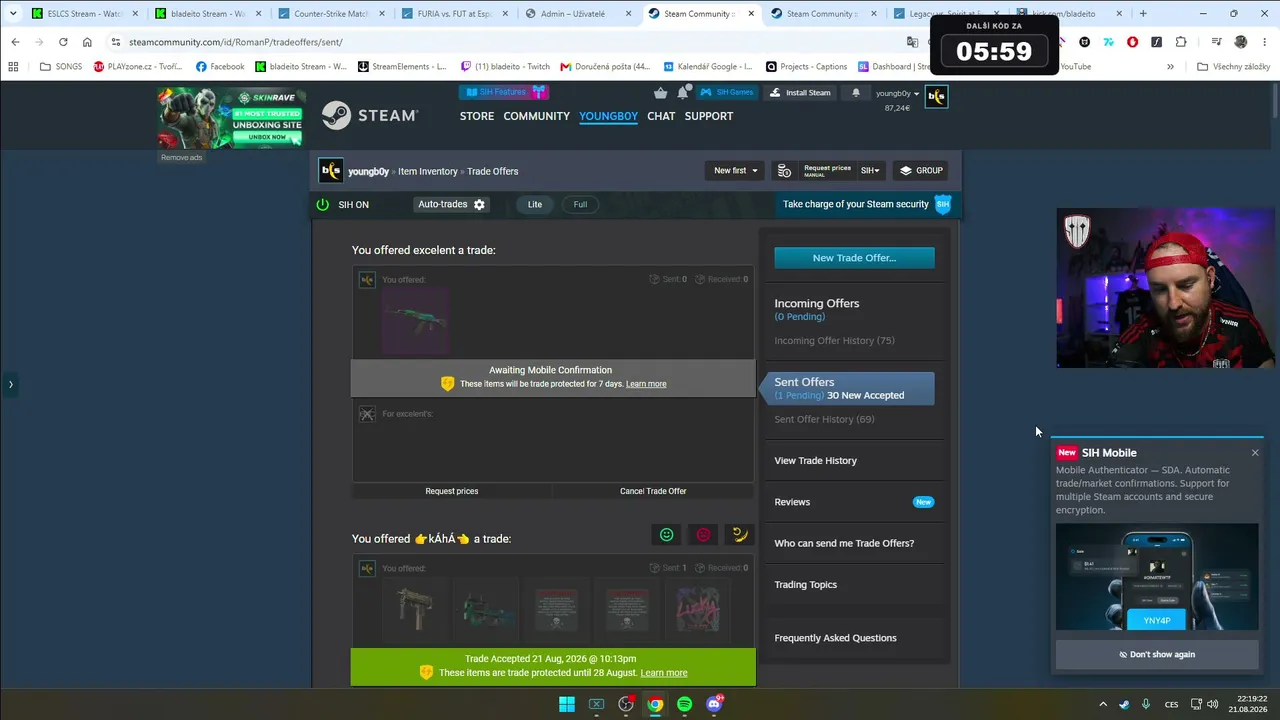Open Windows Start menu
This screenshot has height=720, width=1280.
[x=567, y=704]
